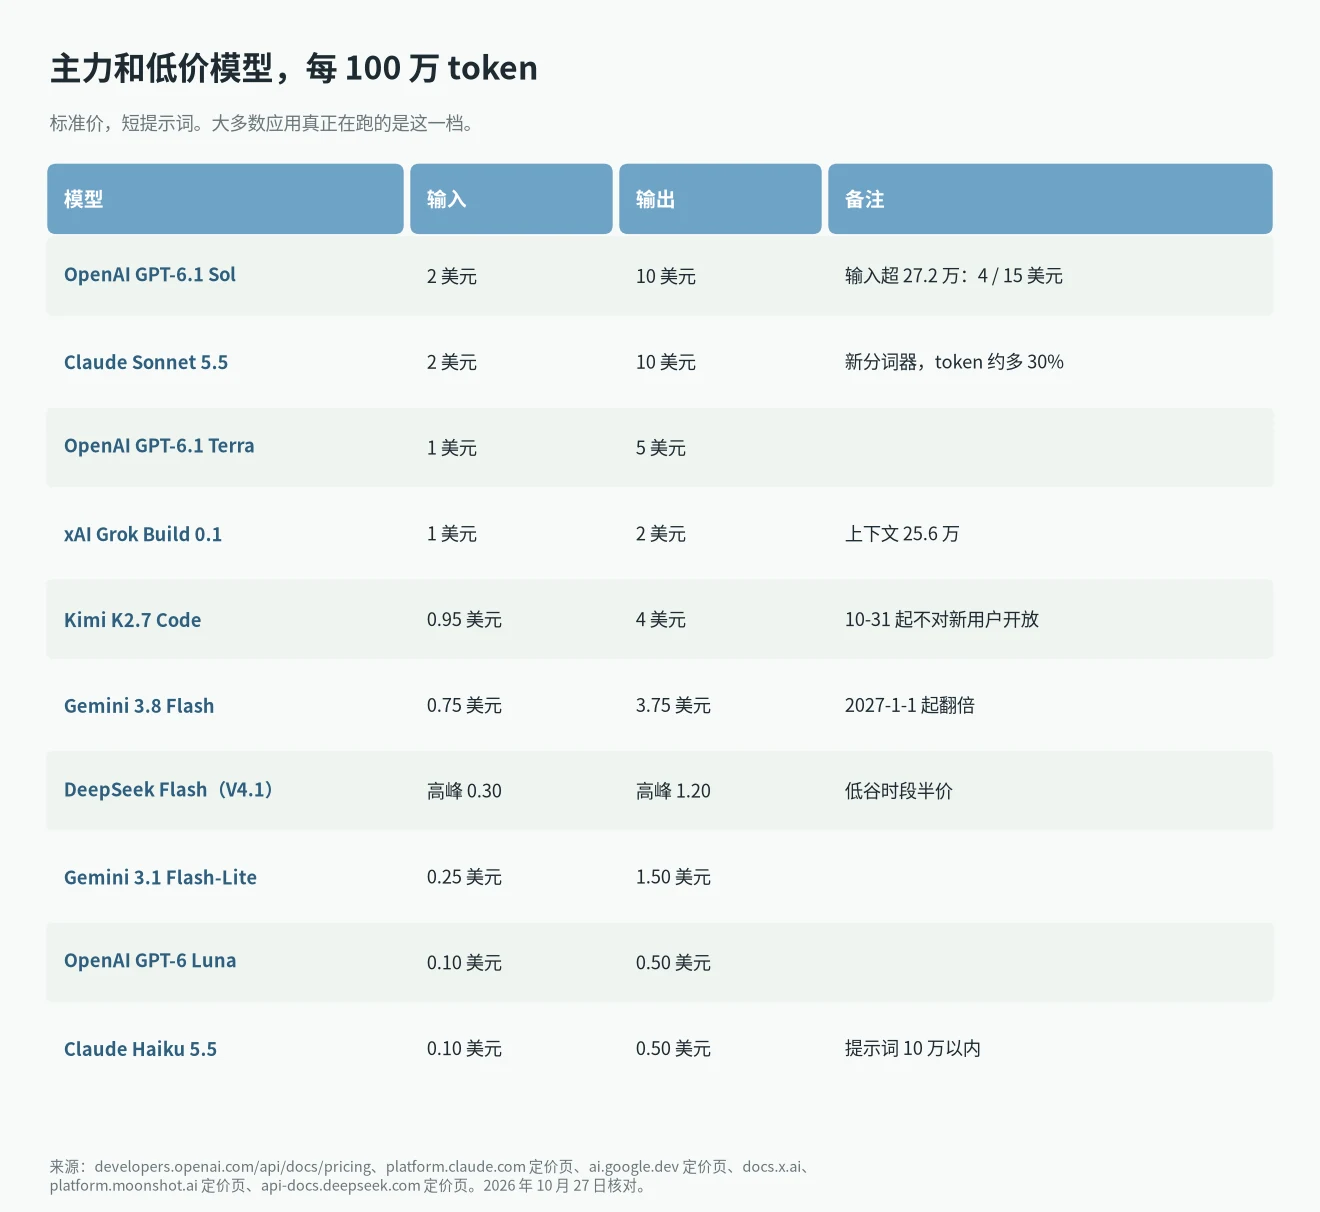Select the note 新分词器，token 约多 30%
1320x1212 pixels.
click(x=954, y=362)
